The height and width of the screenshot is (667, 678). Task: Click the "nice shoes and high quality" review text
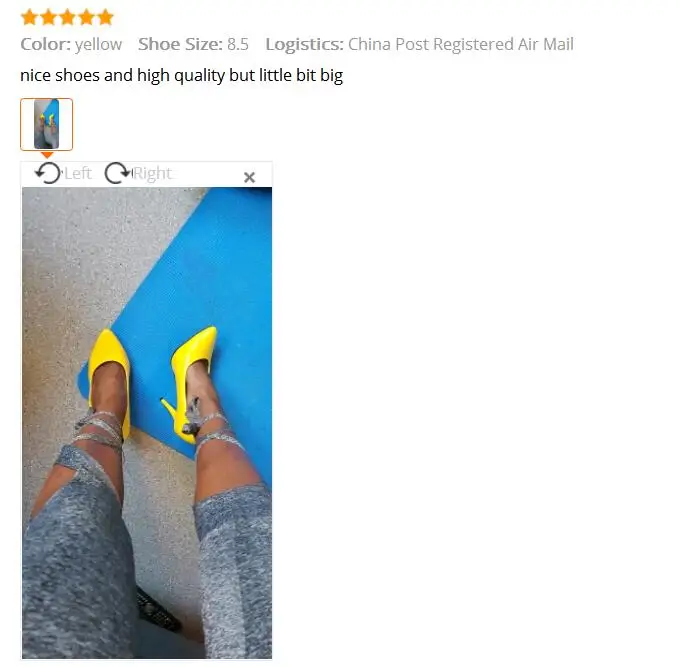click(123, 75)
